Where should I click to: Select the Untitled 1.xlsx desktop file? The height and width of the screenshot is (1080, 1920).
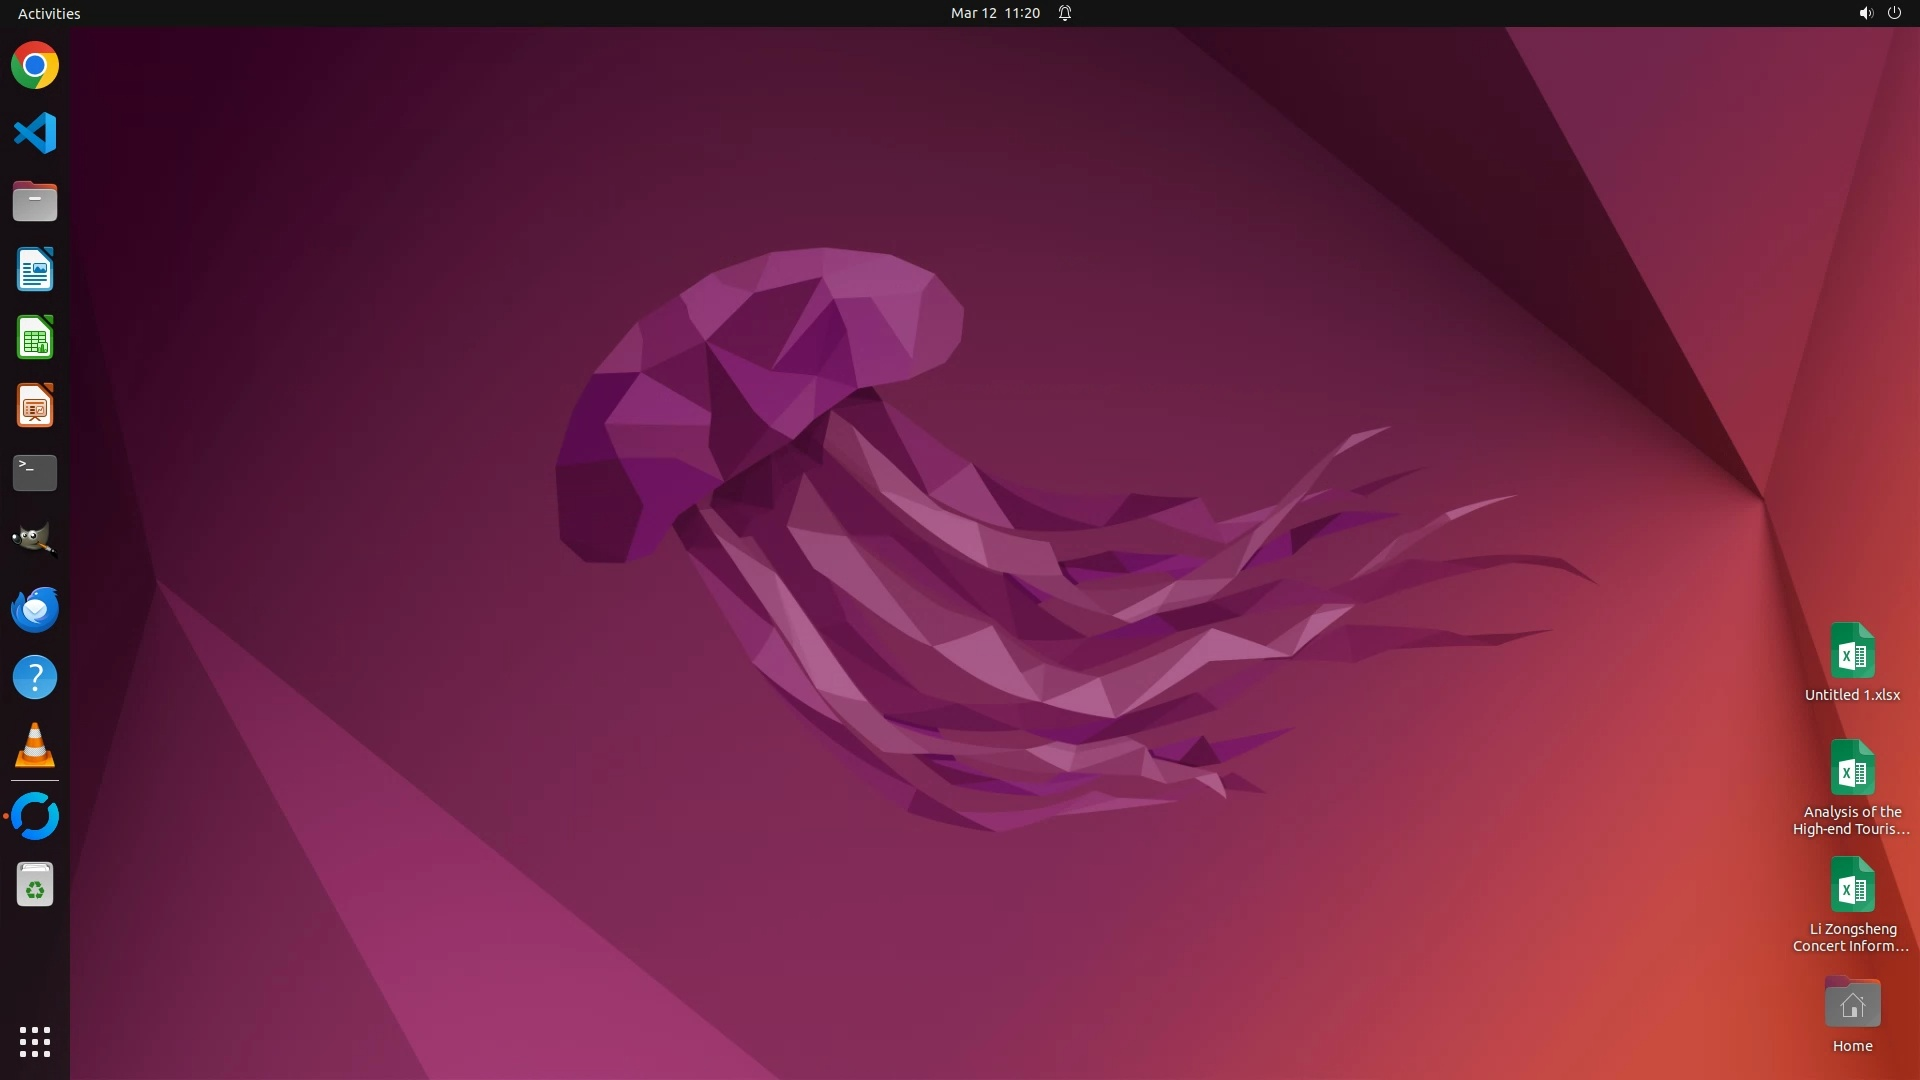(x=1852, y=662)
